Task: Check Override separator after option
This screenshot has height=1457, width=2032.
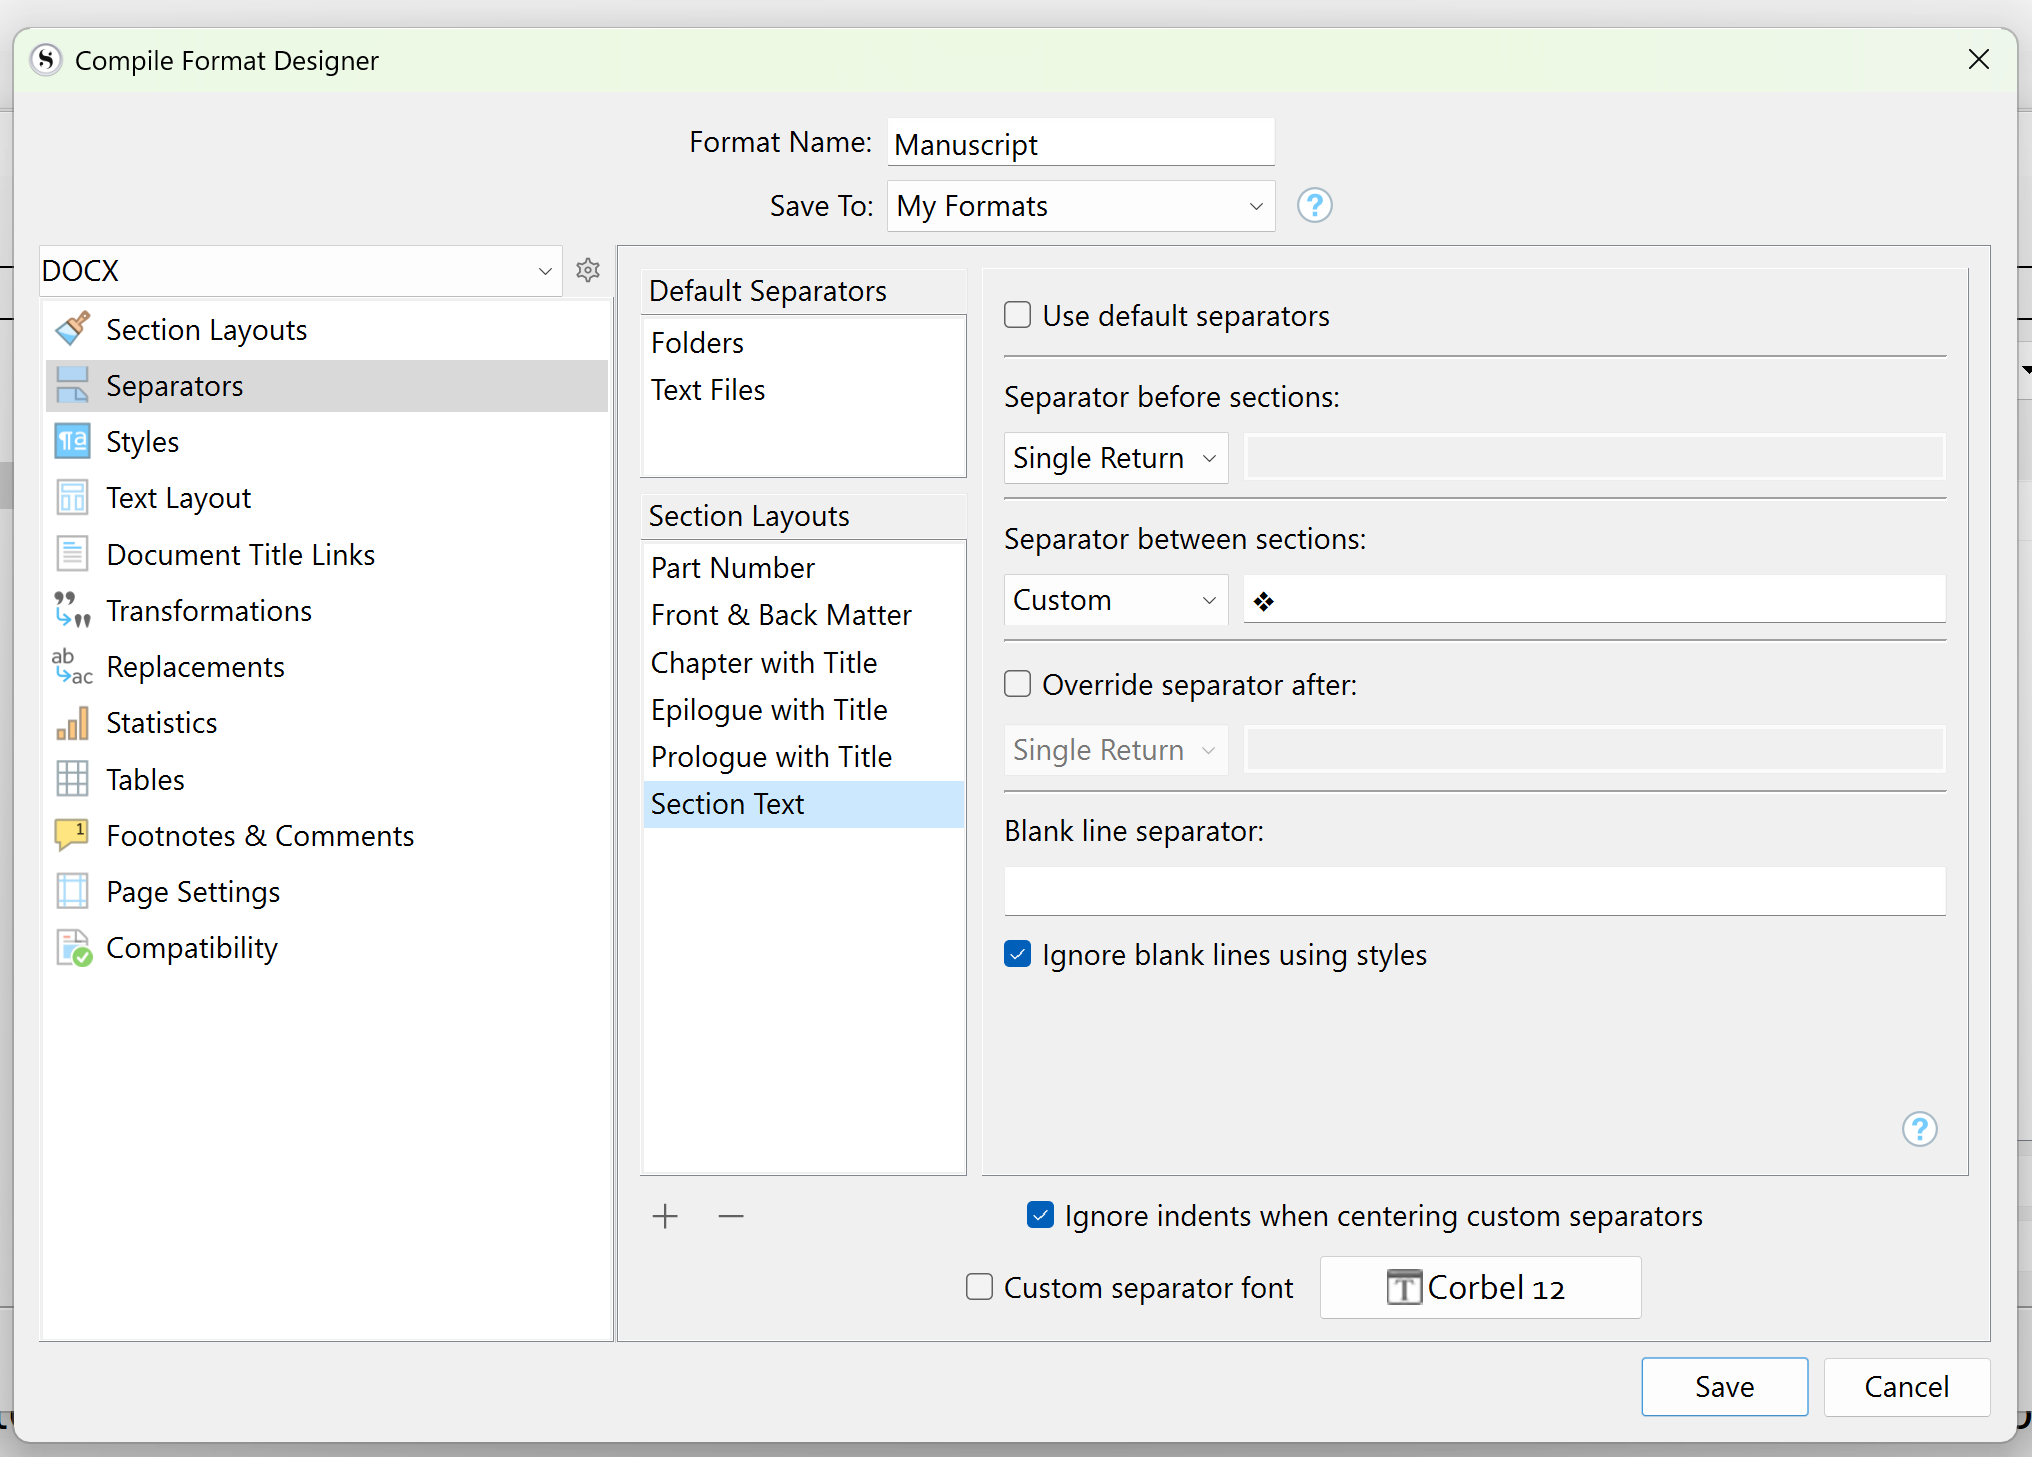Action: 1018,684
